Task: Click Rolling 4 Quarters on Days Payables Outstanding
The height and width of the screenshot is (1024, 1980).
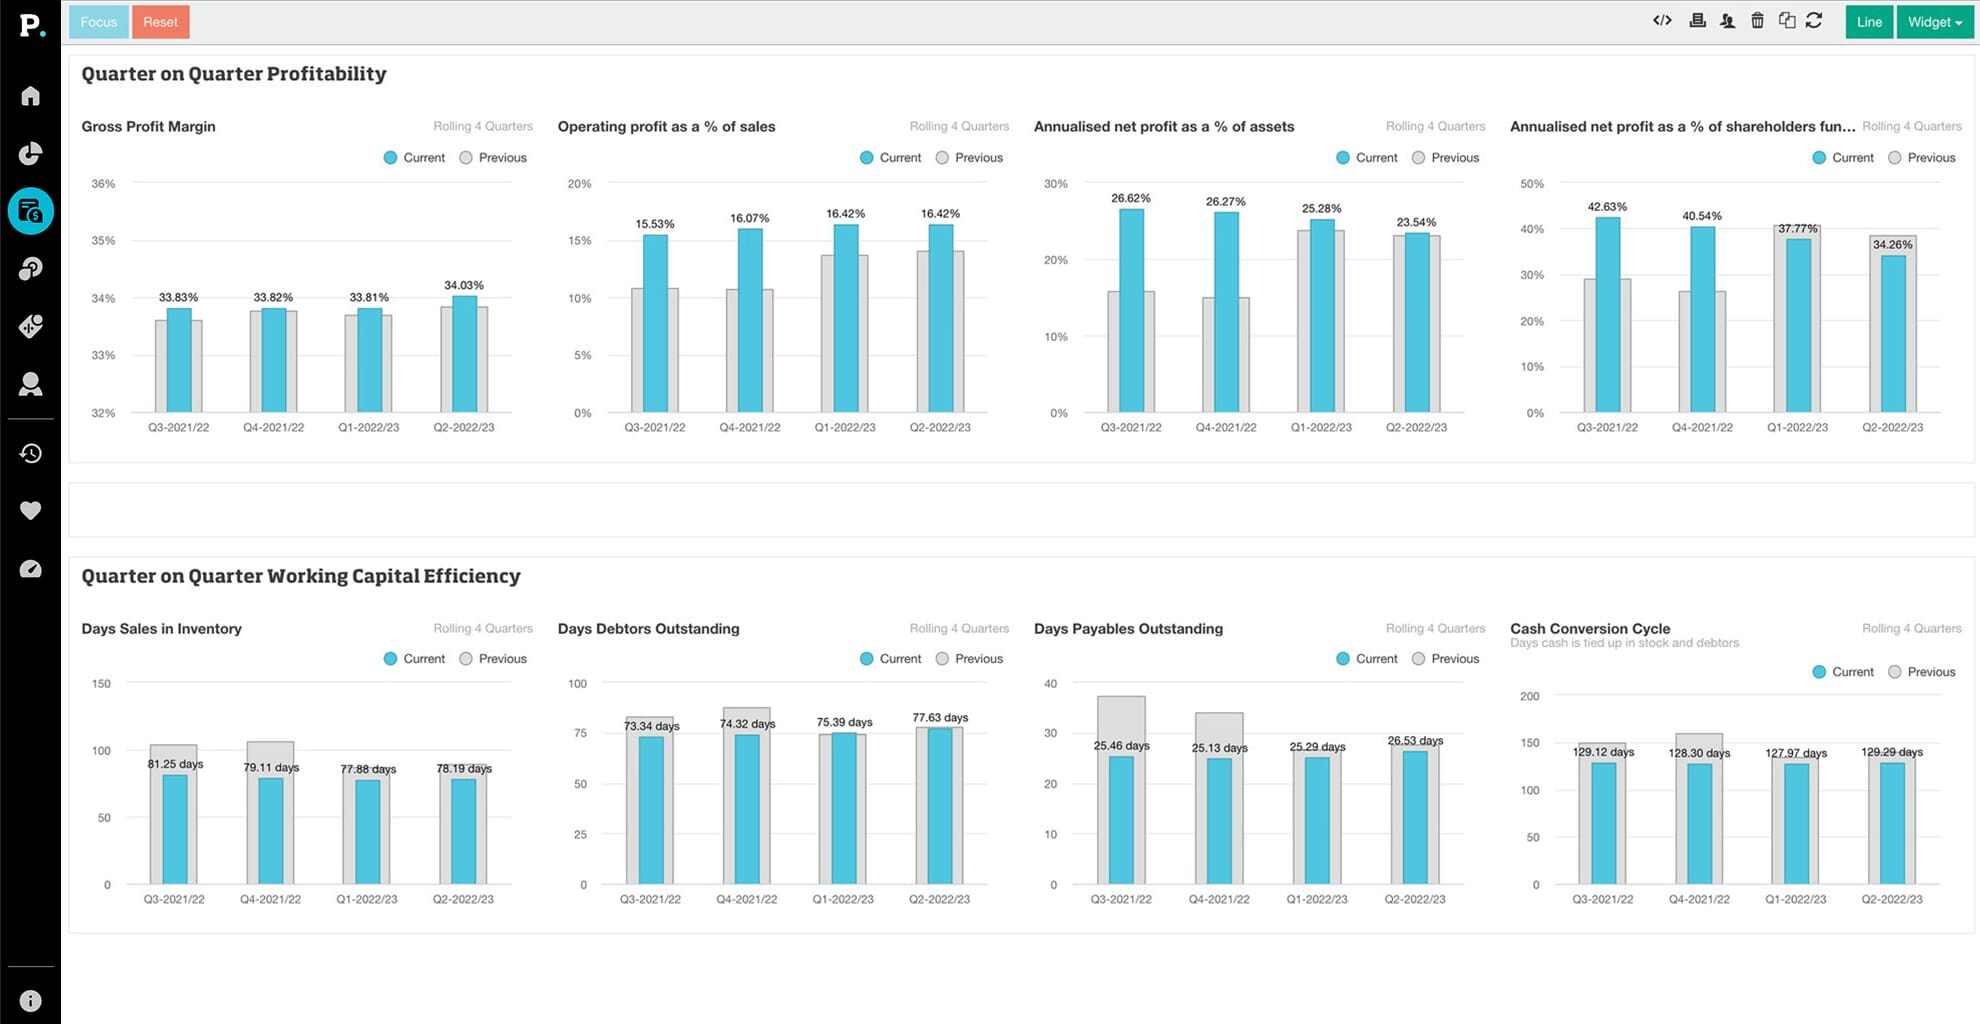Action: pos(1435,629)
